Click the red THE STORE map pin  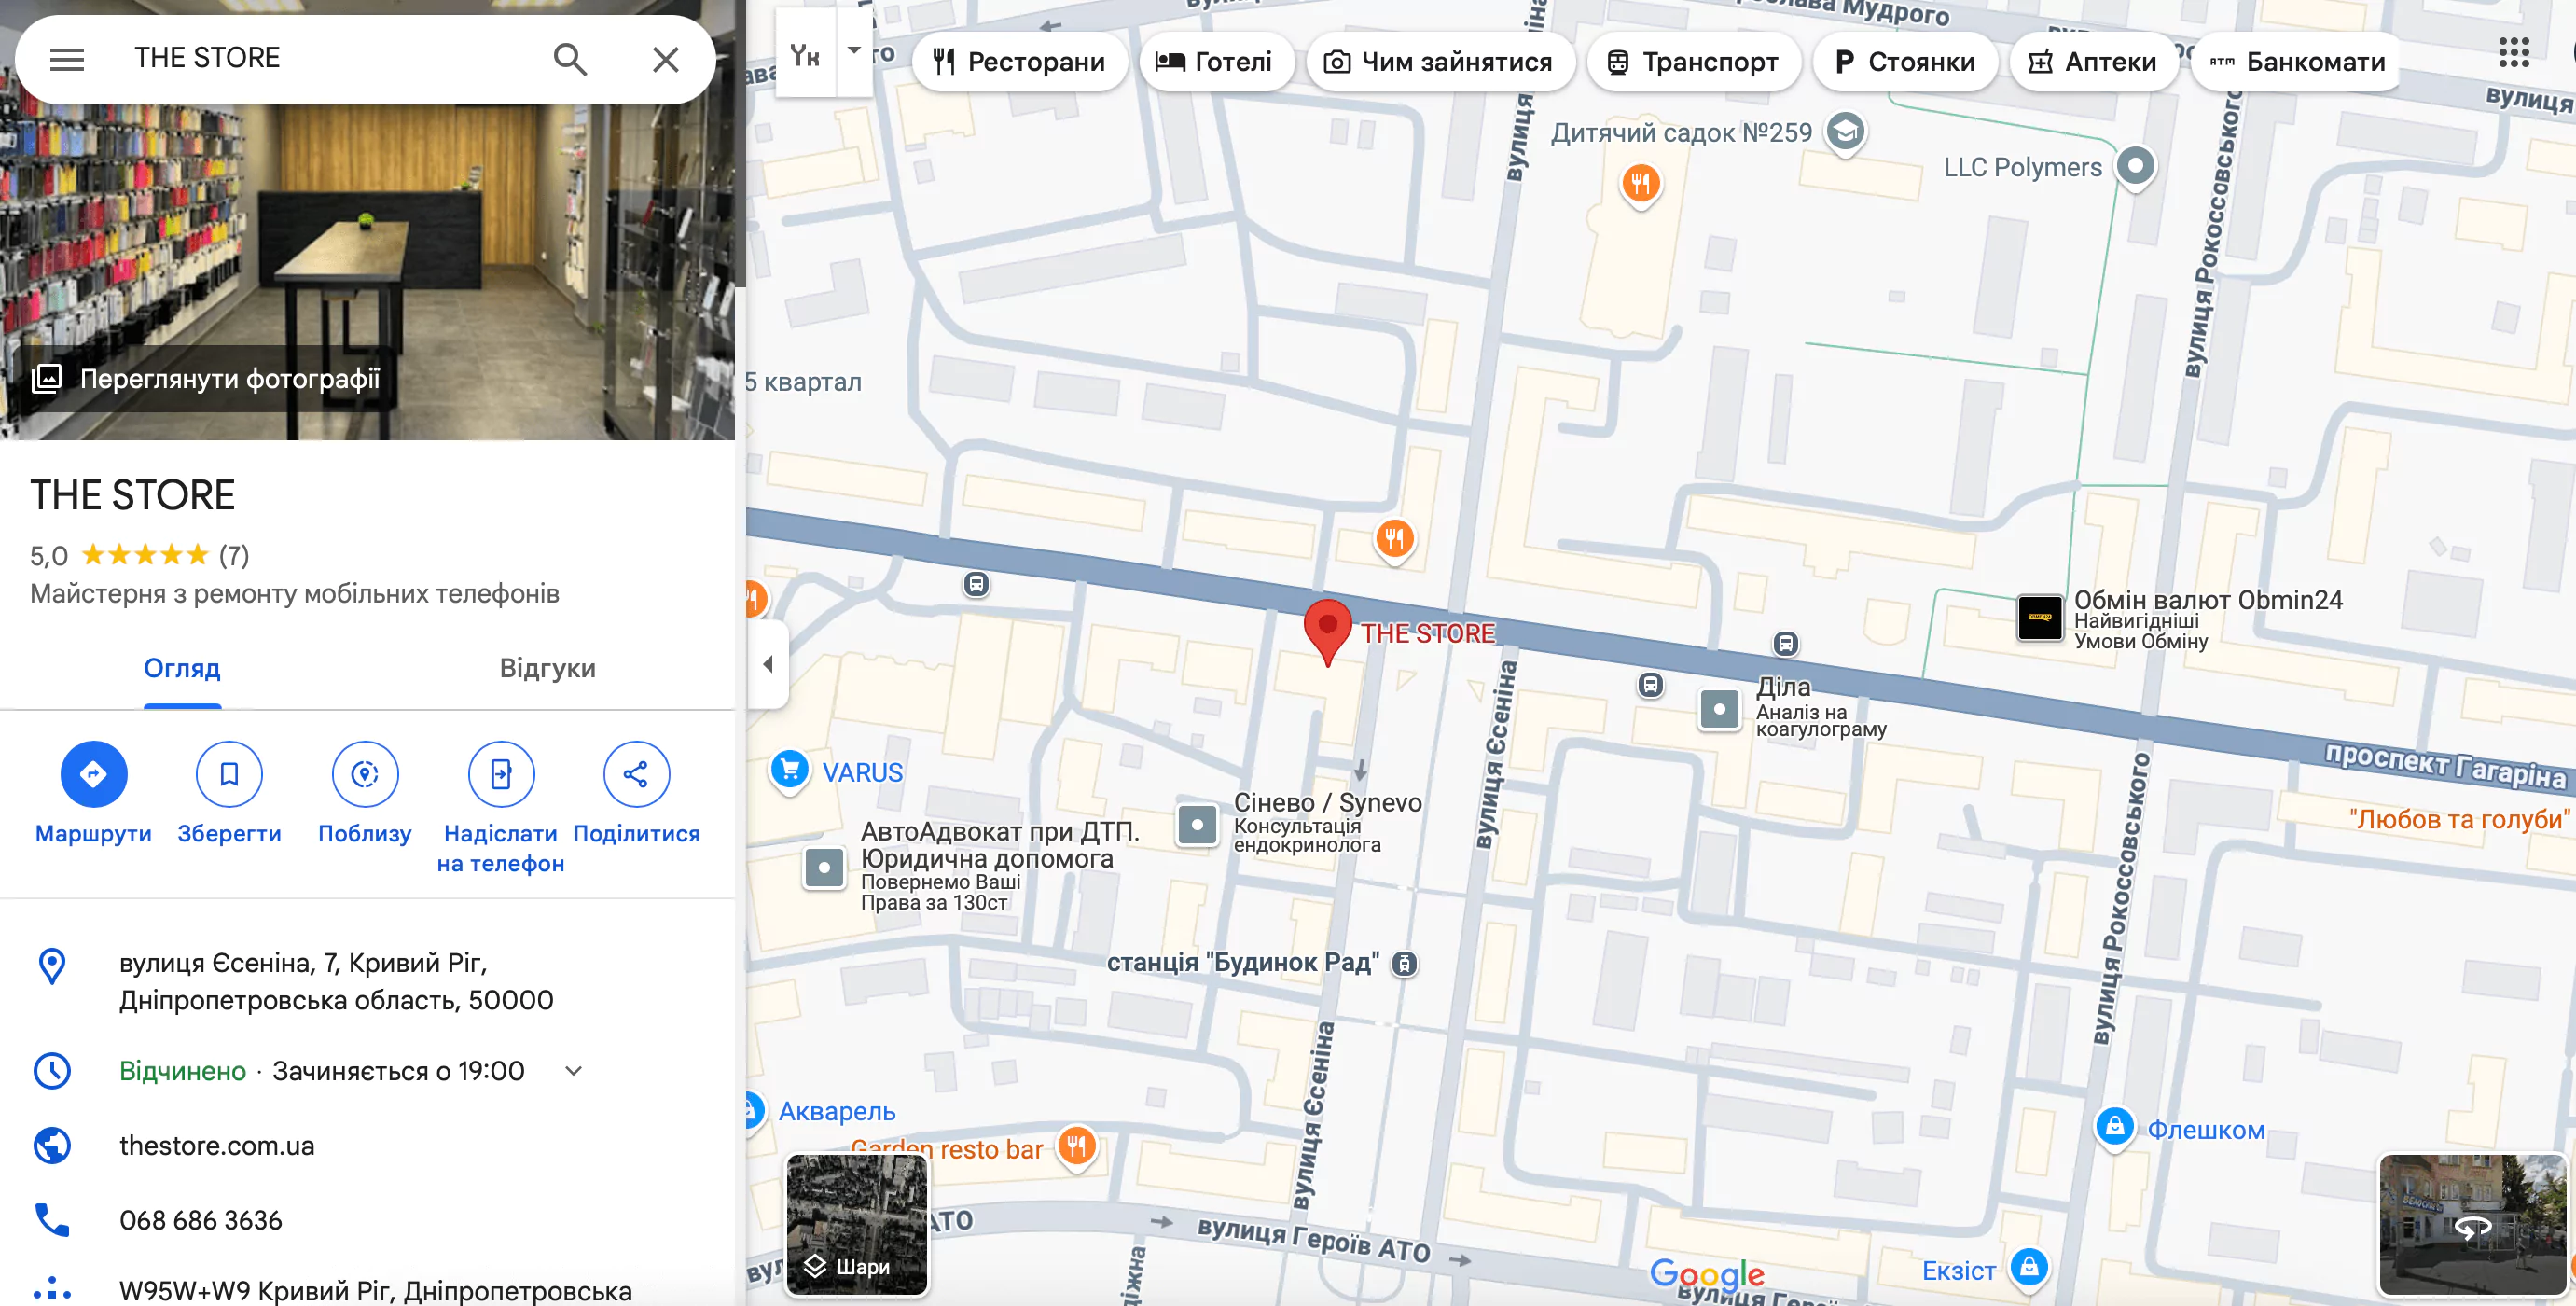(x=1328, y=631)
